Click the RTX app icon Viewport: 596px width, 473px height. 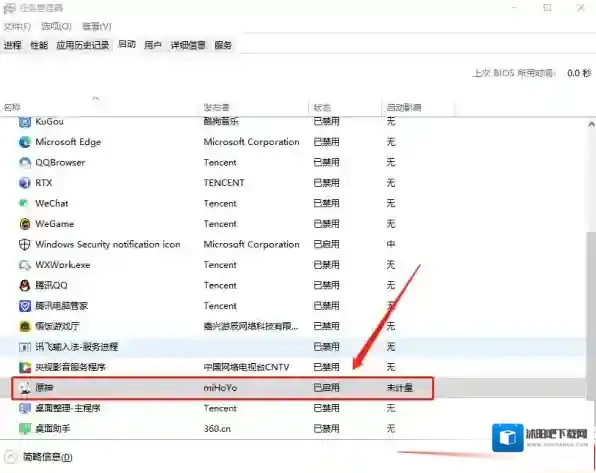(x=25, y=183)
